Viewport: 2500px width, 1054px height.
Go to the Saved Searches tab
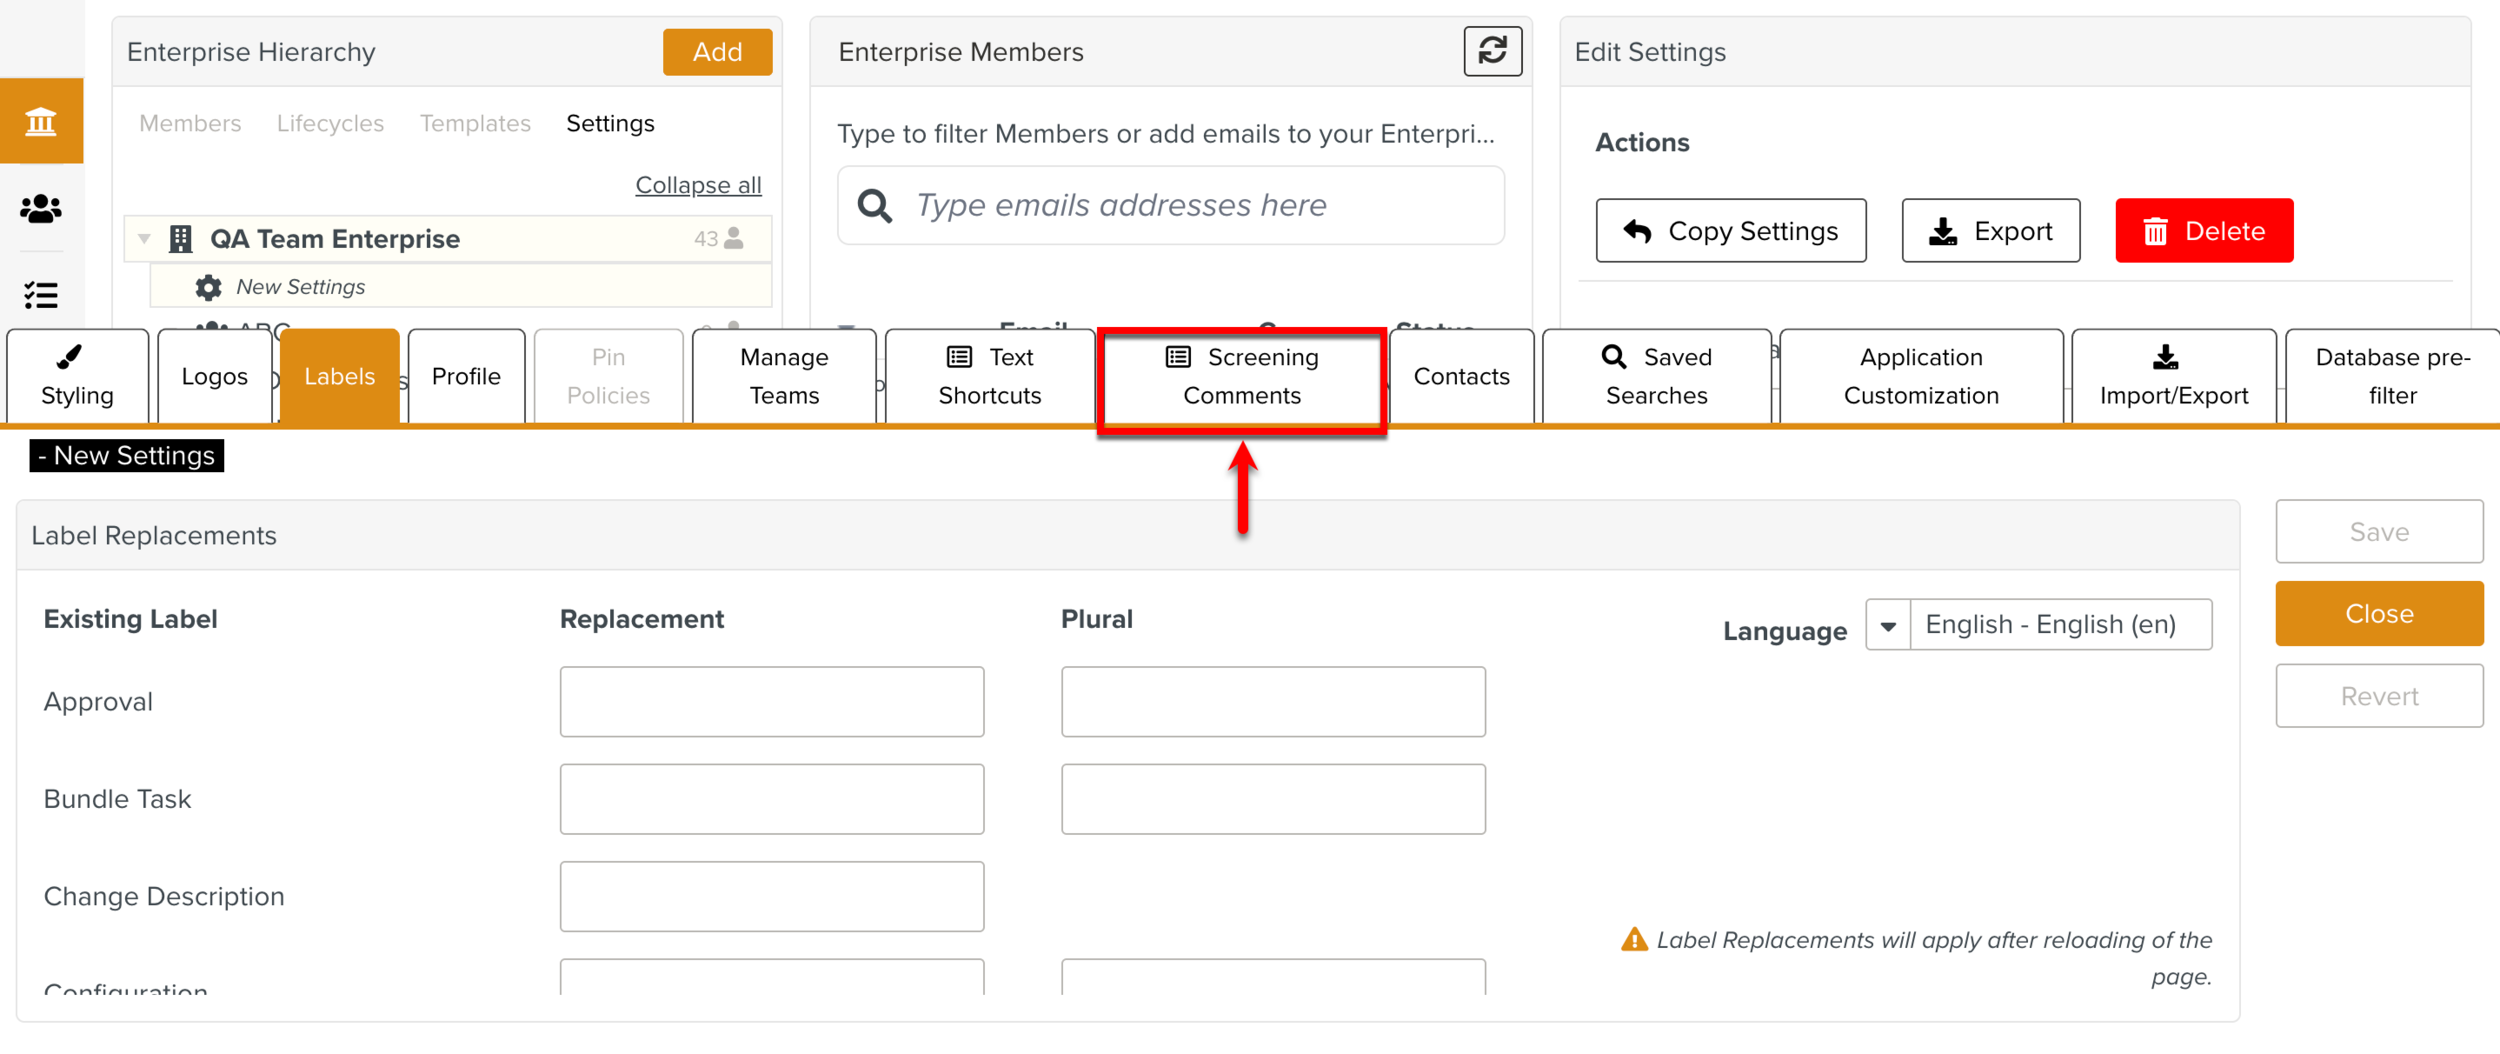pos(1656,377)
